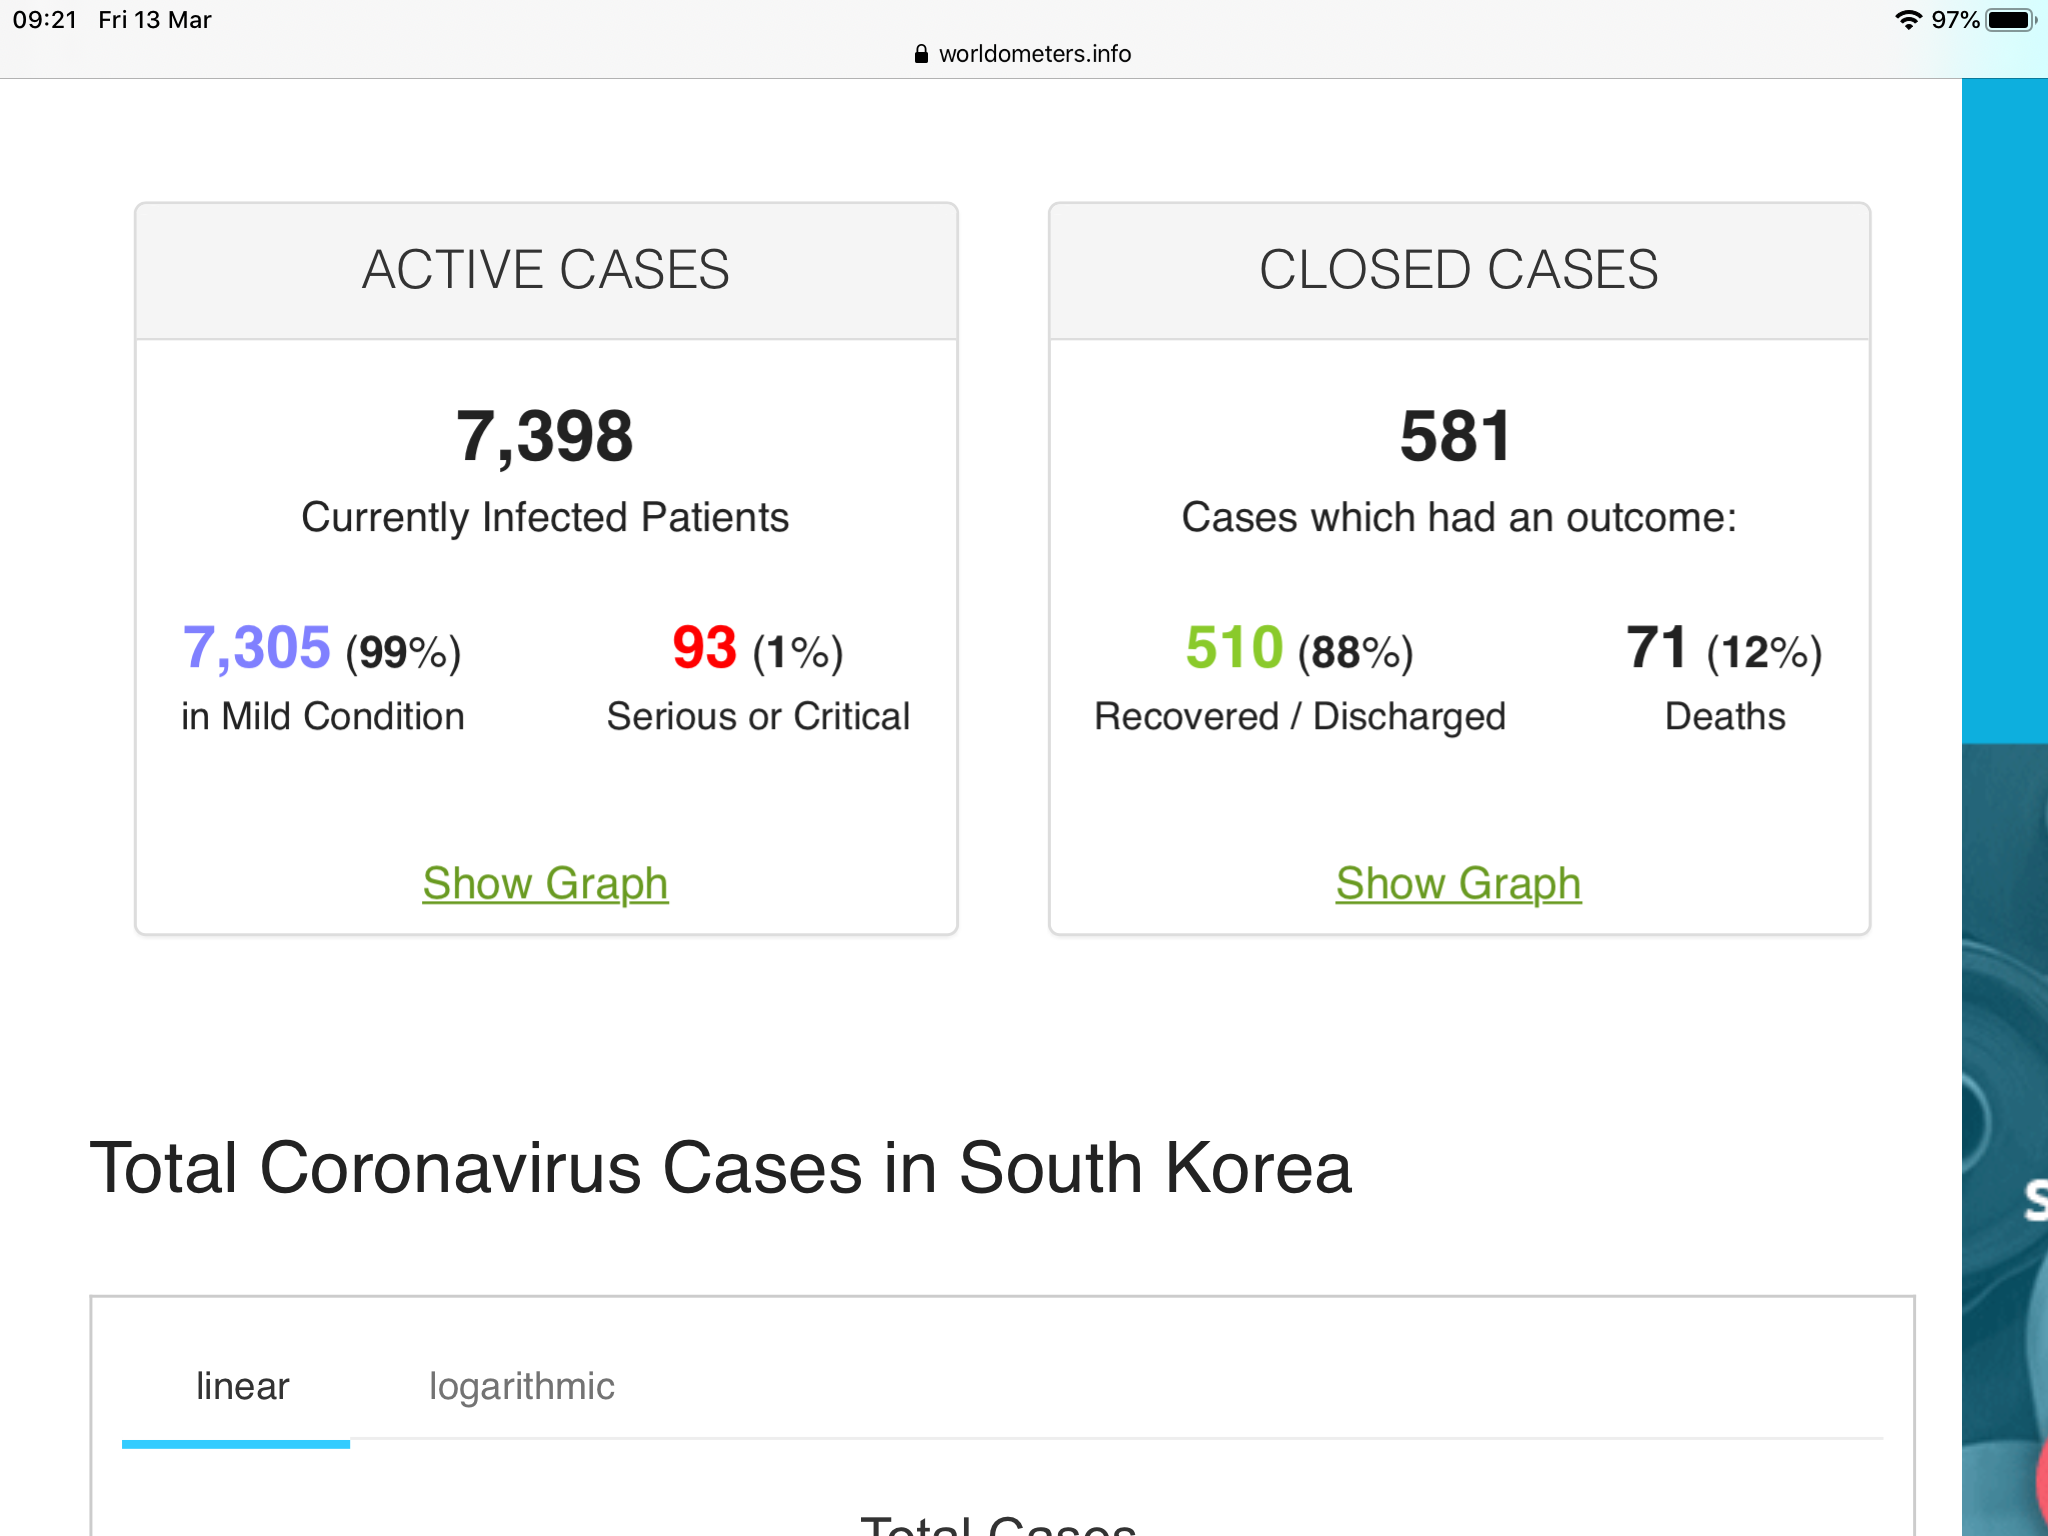Show graph for Active Cases
The height and width of the screenshot is (1536, 2048).
pyautogui.click(x=545, y=883)
